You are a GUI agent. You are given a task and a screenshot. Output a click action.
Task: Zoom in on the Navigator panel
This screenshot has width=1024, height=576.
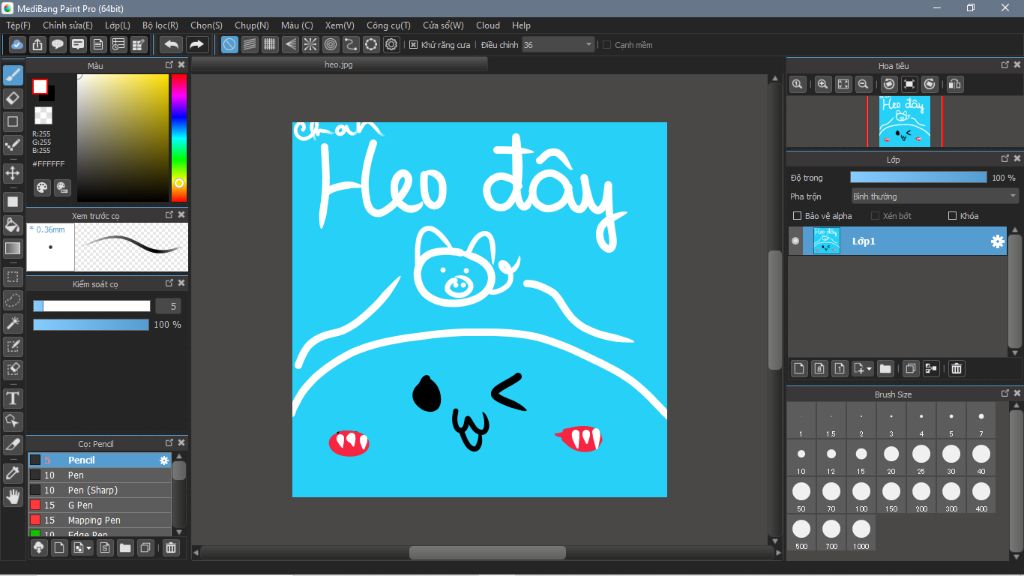[823, 84]
